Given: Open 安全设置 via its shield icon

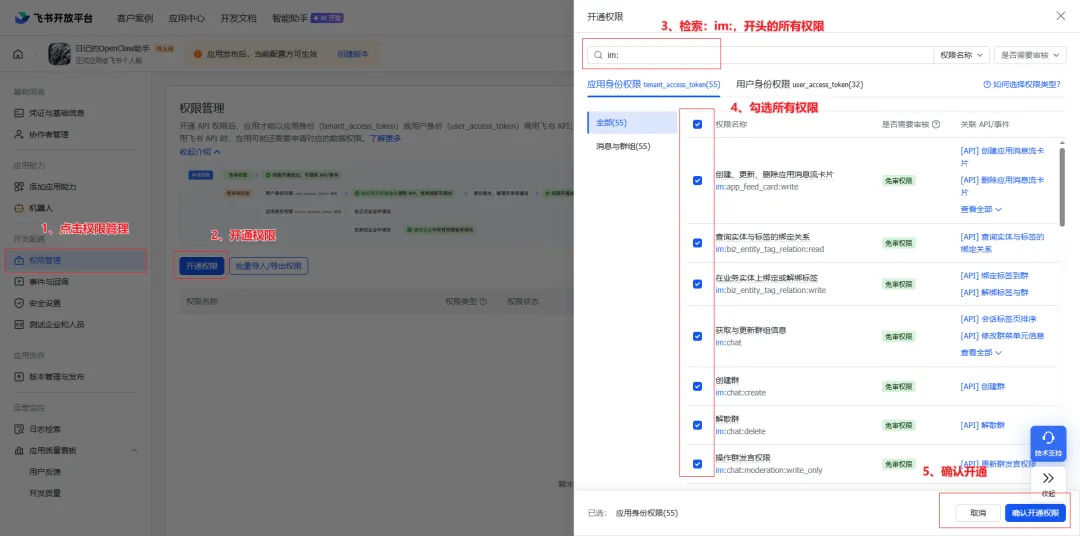Looking at the screenshot, I should pos(19,303).
